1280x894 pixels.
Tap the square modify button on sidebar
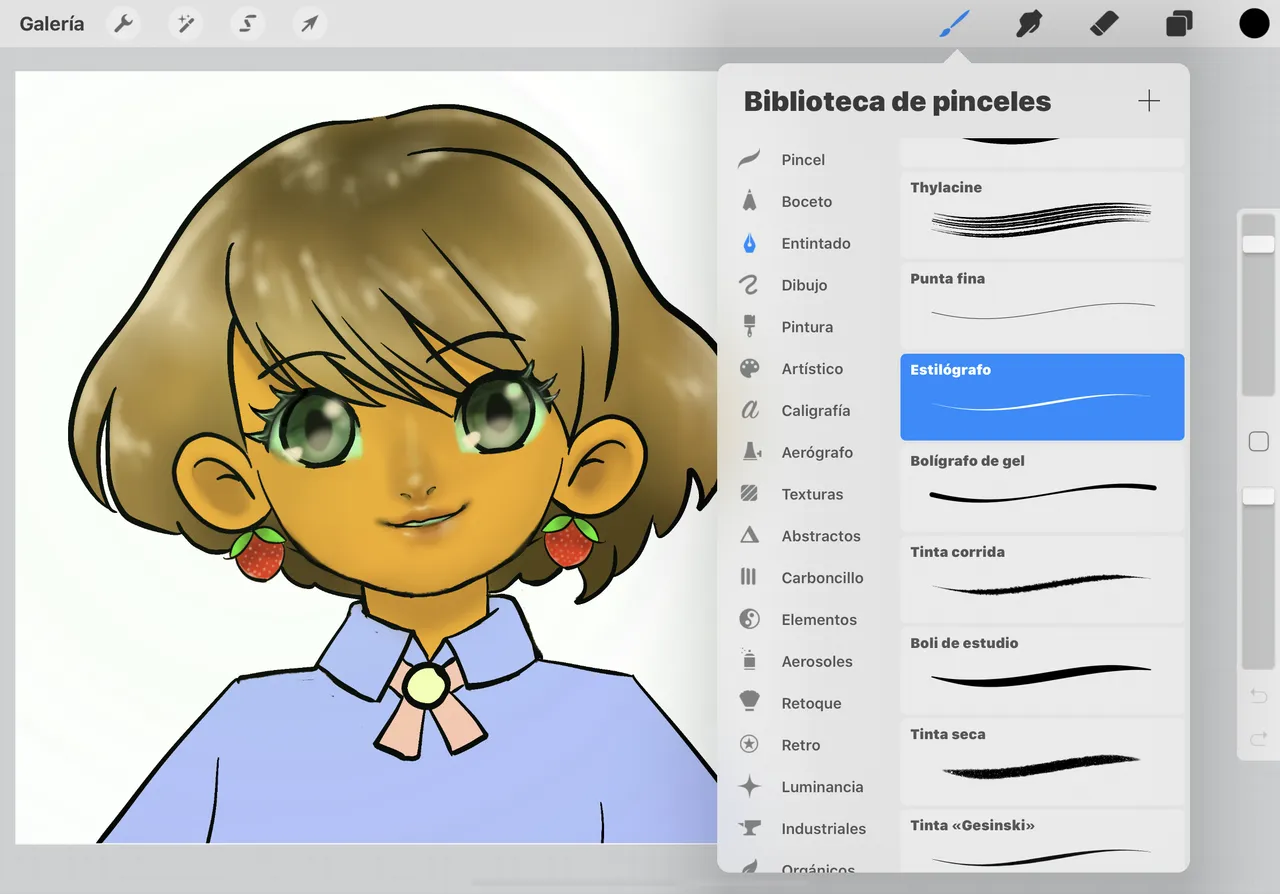click(1259, 441)
